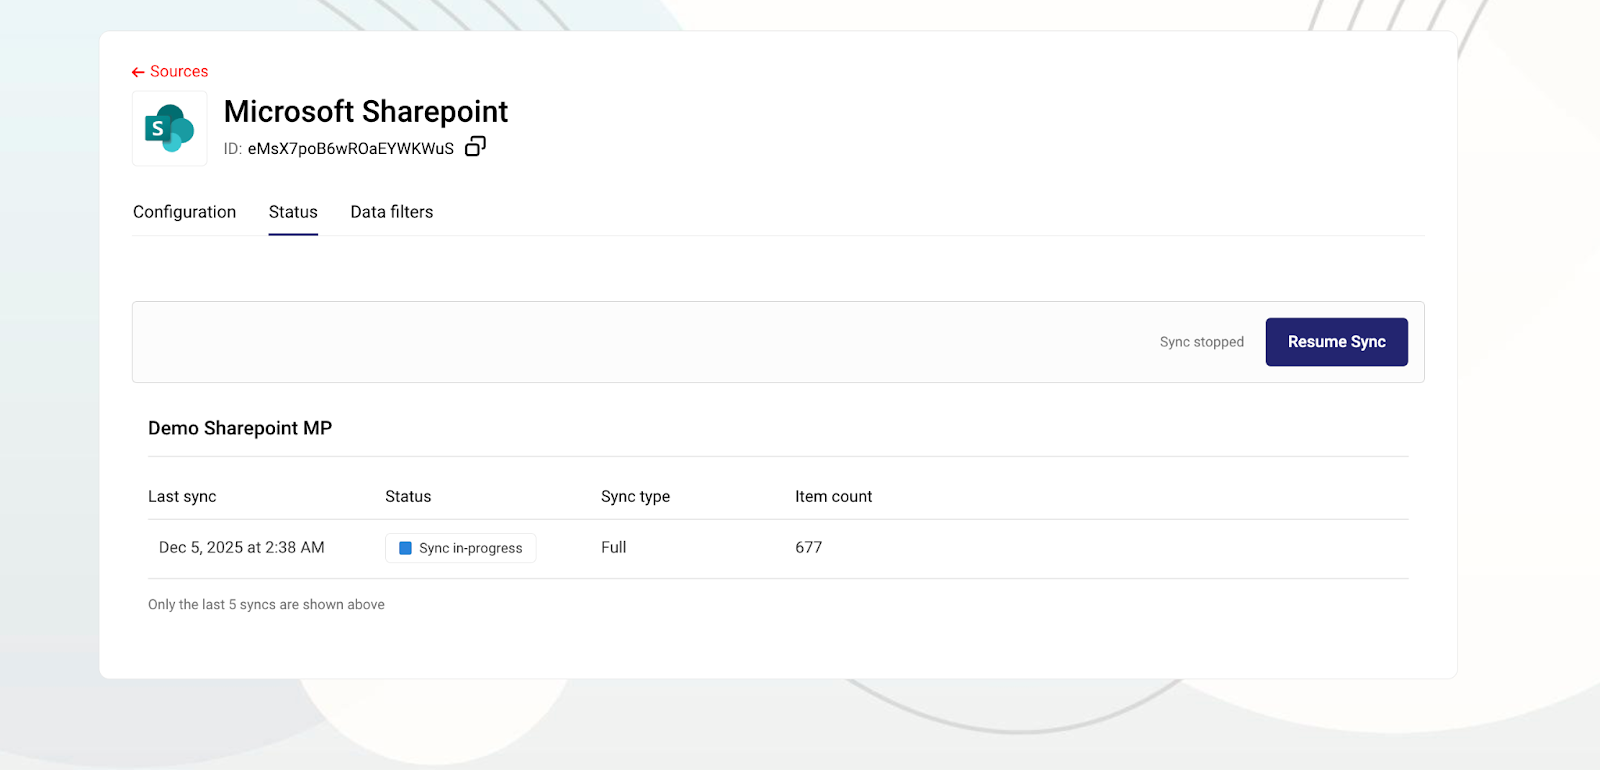Image resolution: width=1600 pixels, height=770 pixels.
Task: Click the blue square sync status icon
Action: point(405,548)
